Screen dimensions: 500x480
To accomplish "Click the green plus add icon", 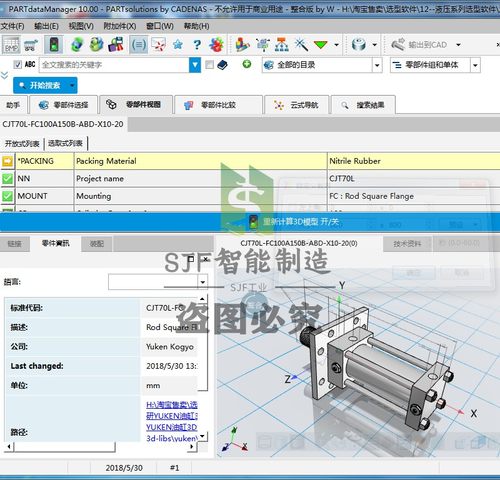I will [x=247, y=64].
